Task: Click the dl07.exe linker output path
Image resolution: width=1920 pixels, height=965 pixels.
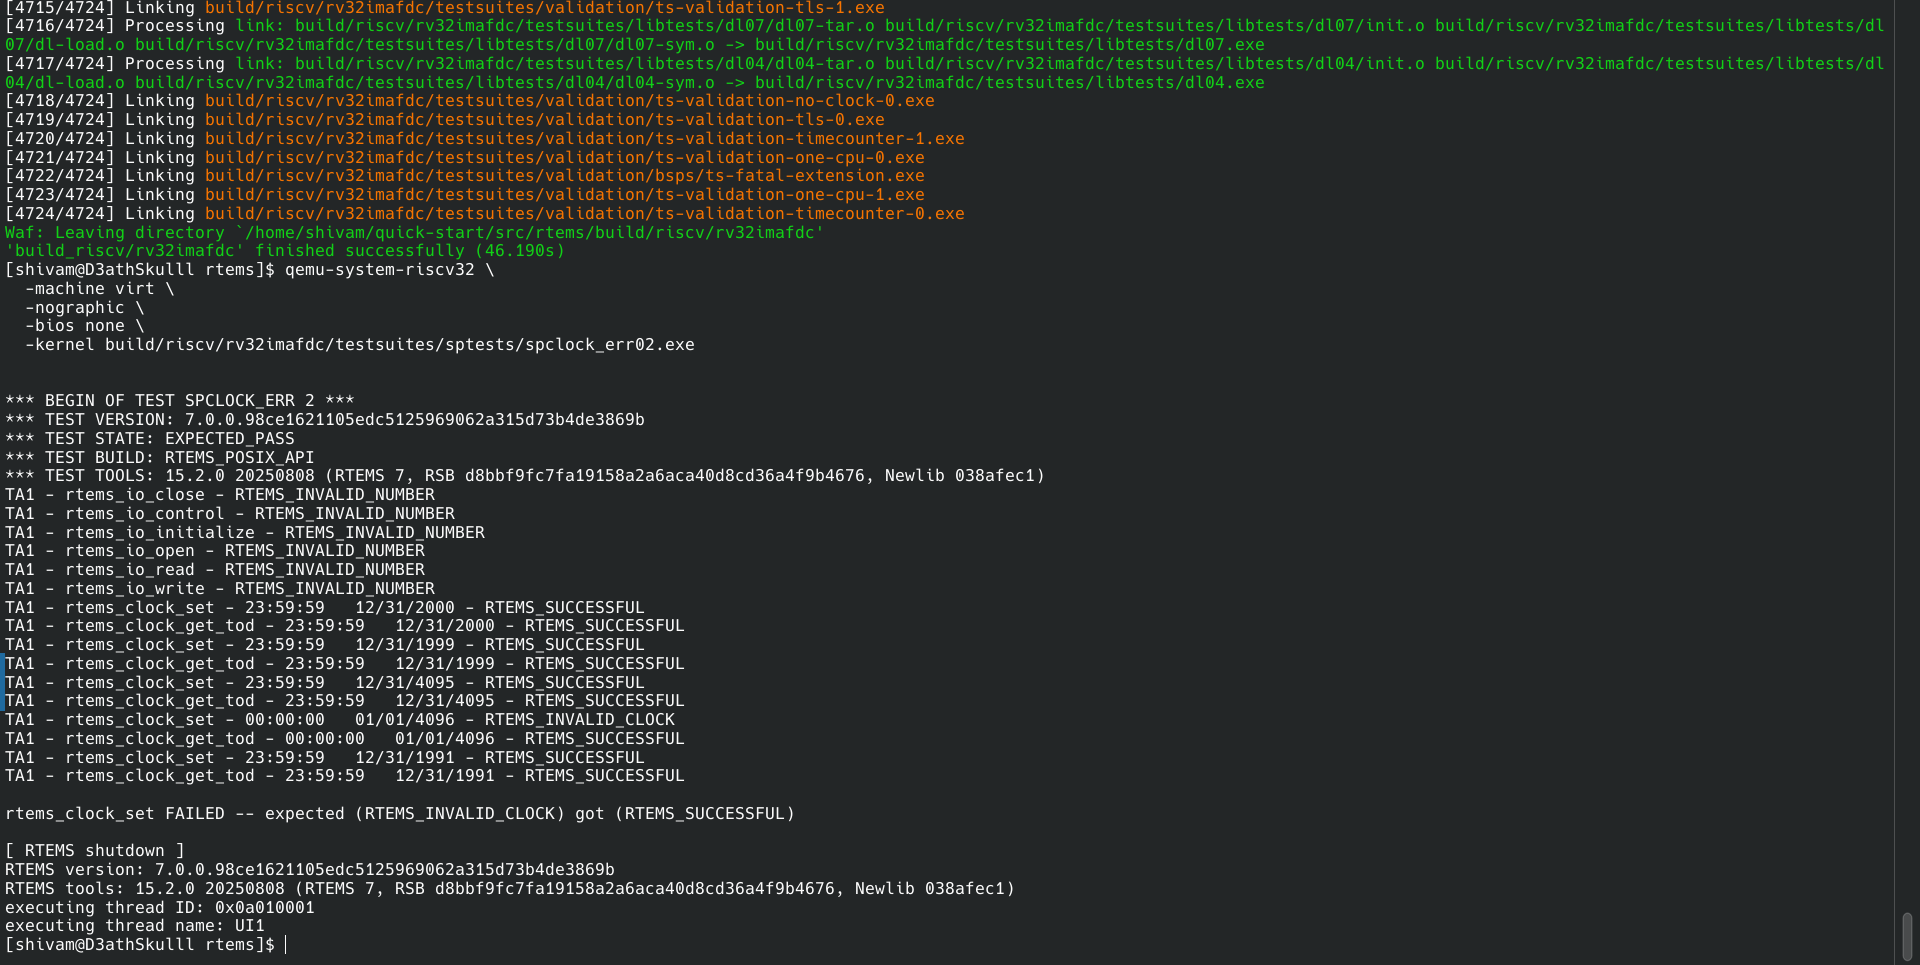Action: (1009, 45)
